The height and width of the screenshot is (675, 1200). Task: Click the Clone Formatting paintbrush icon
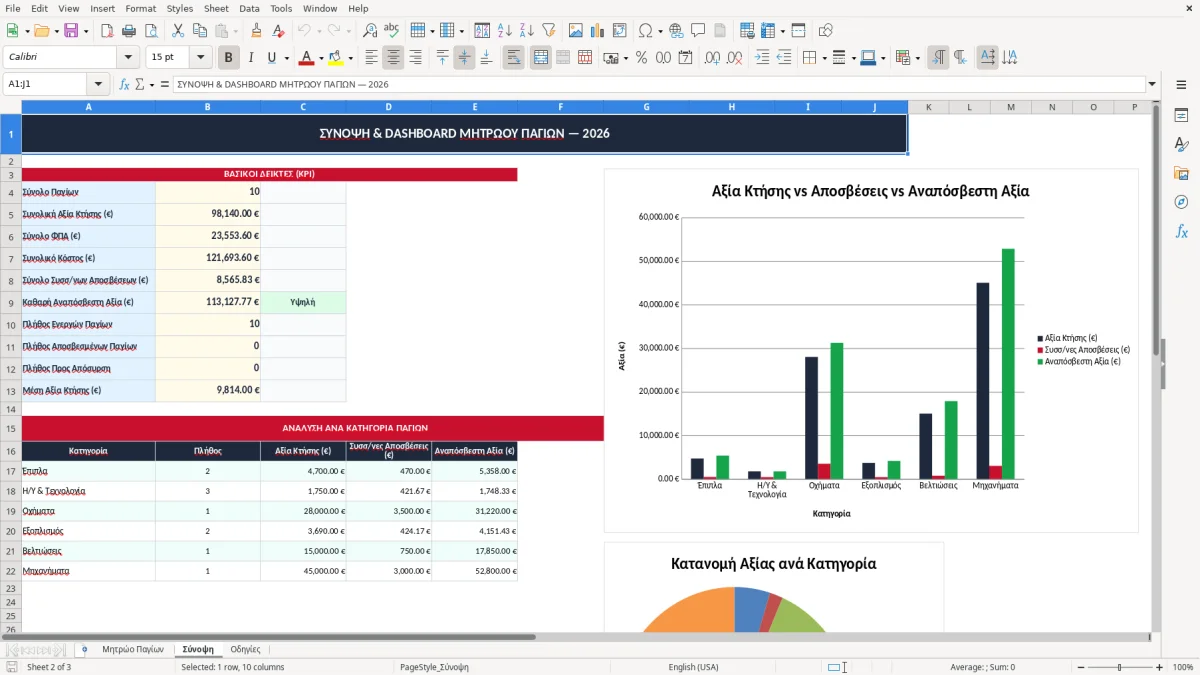click(x=256, y=31)
